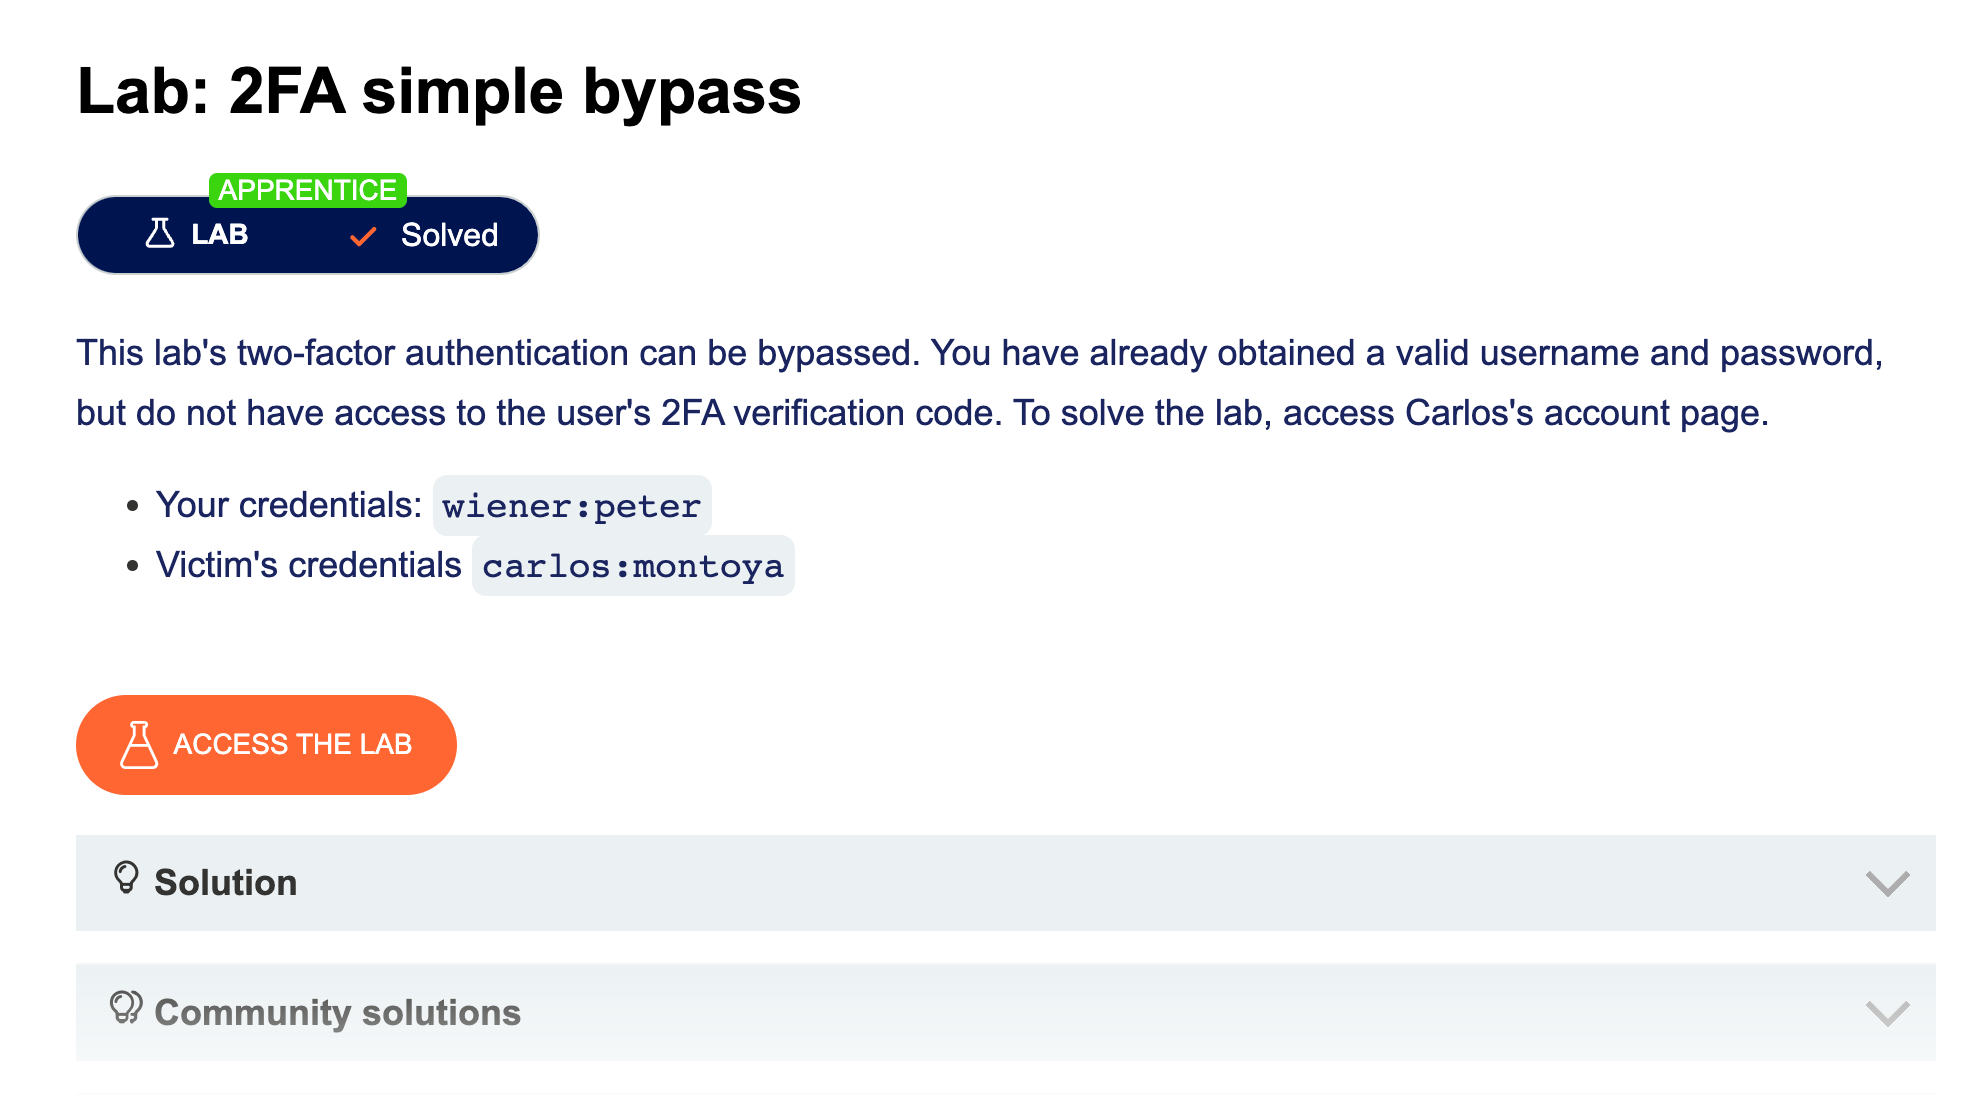
Task: Click the lab description paragraph
Action: [980, 383]
